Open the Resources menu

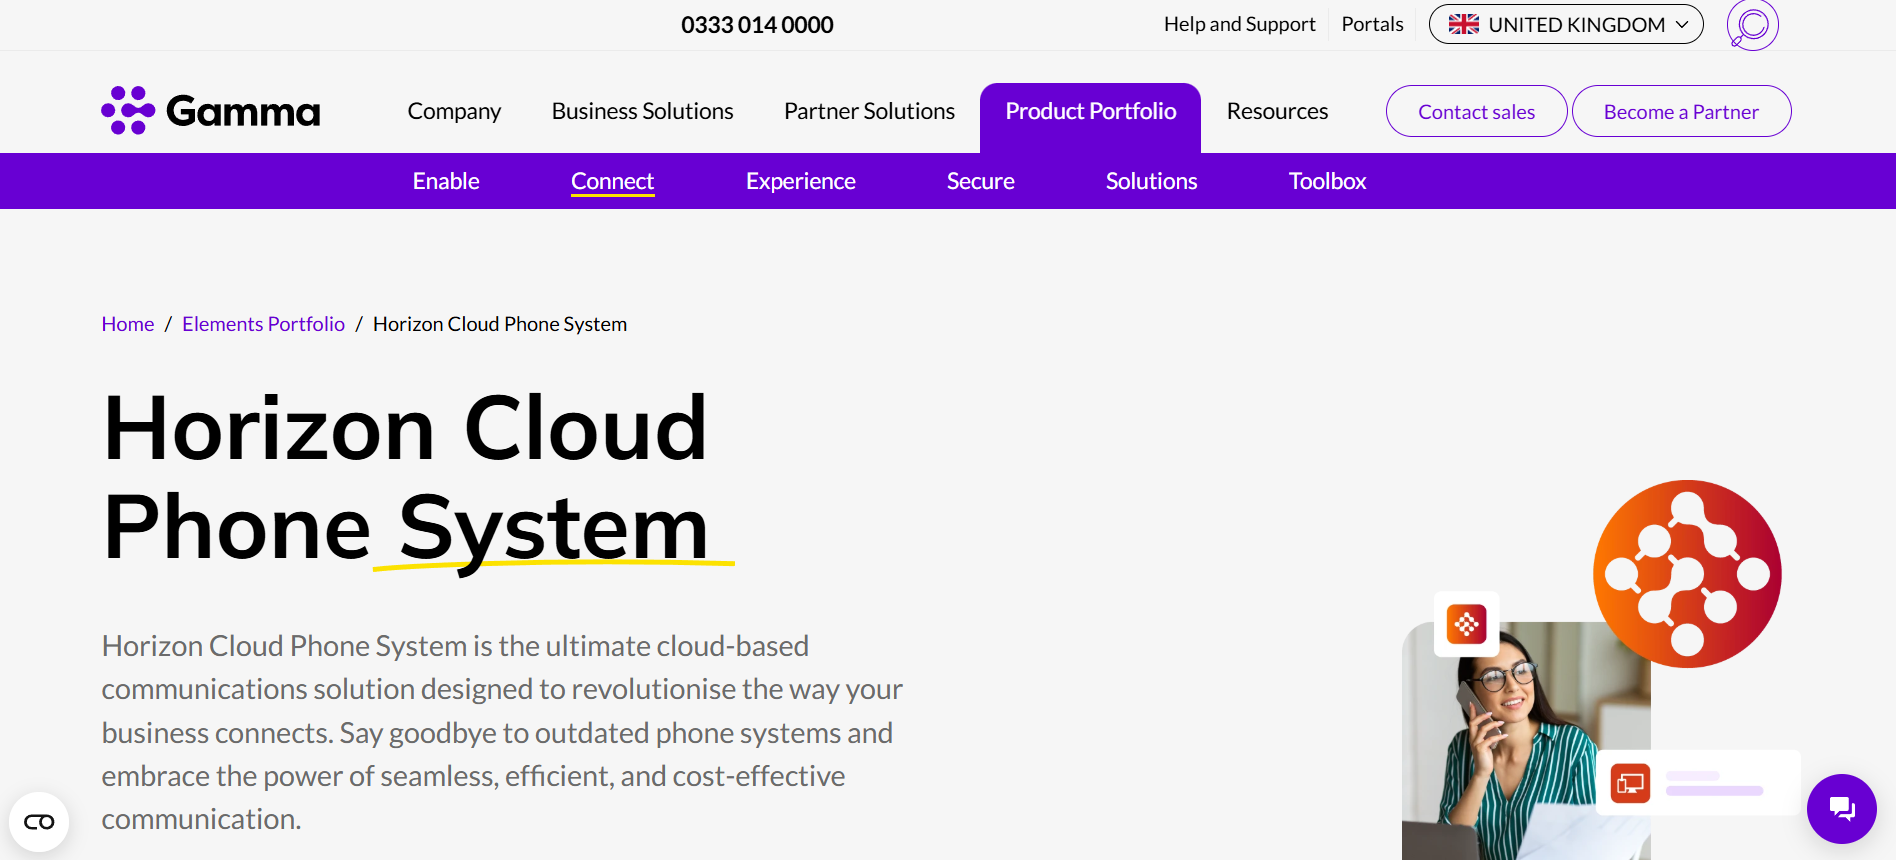(1277, 111)
